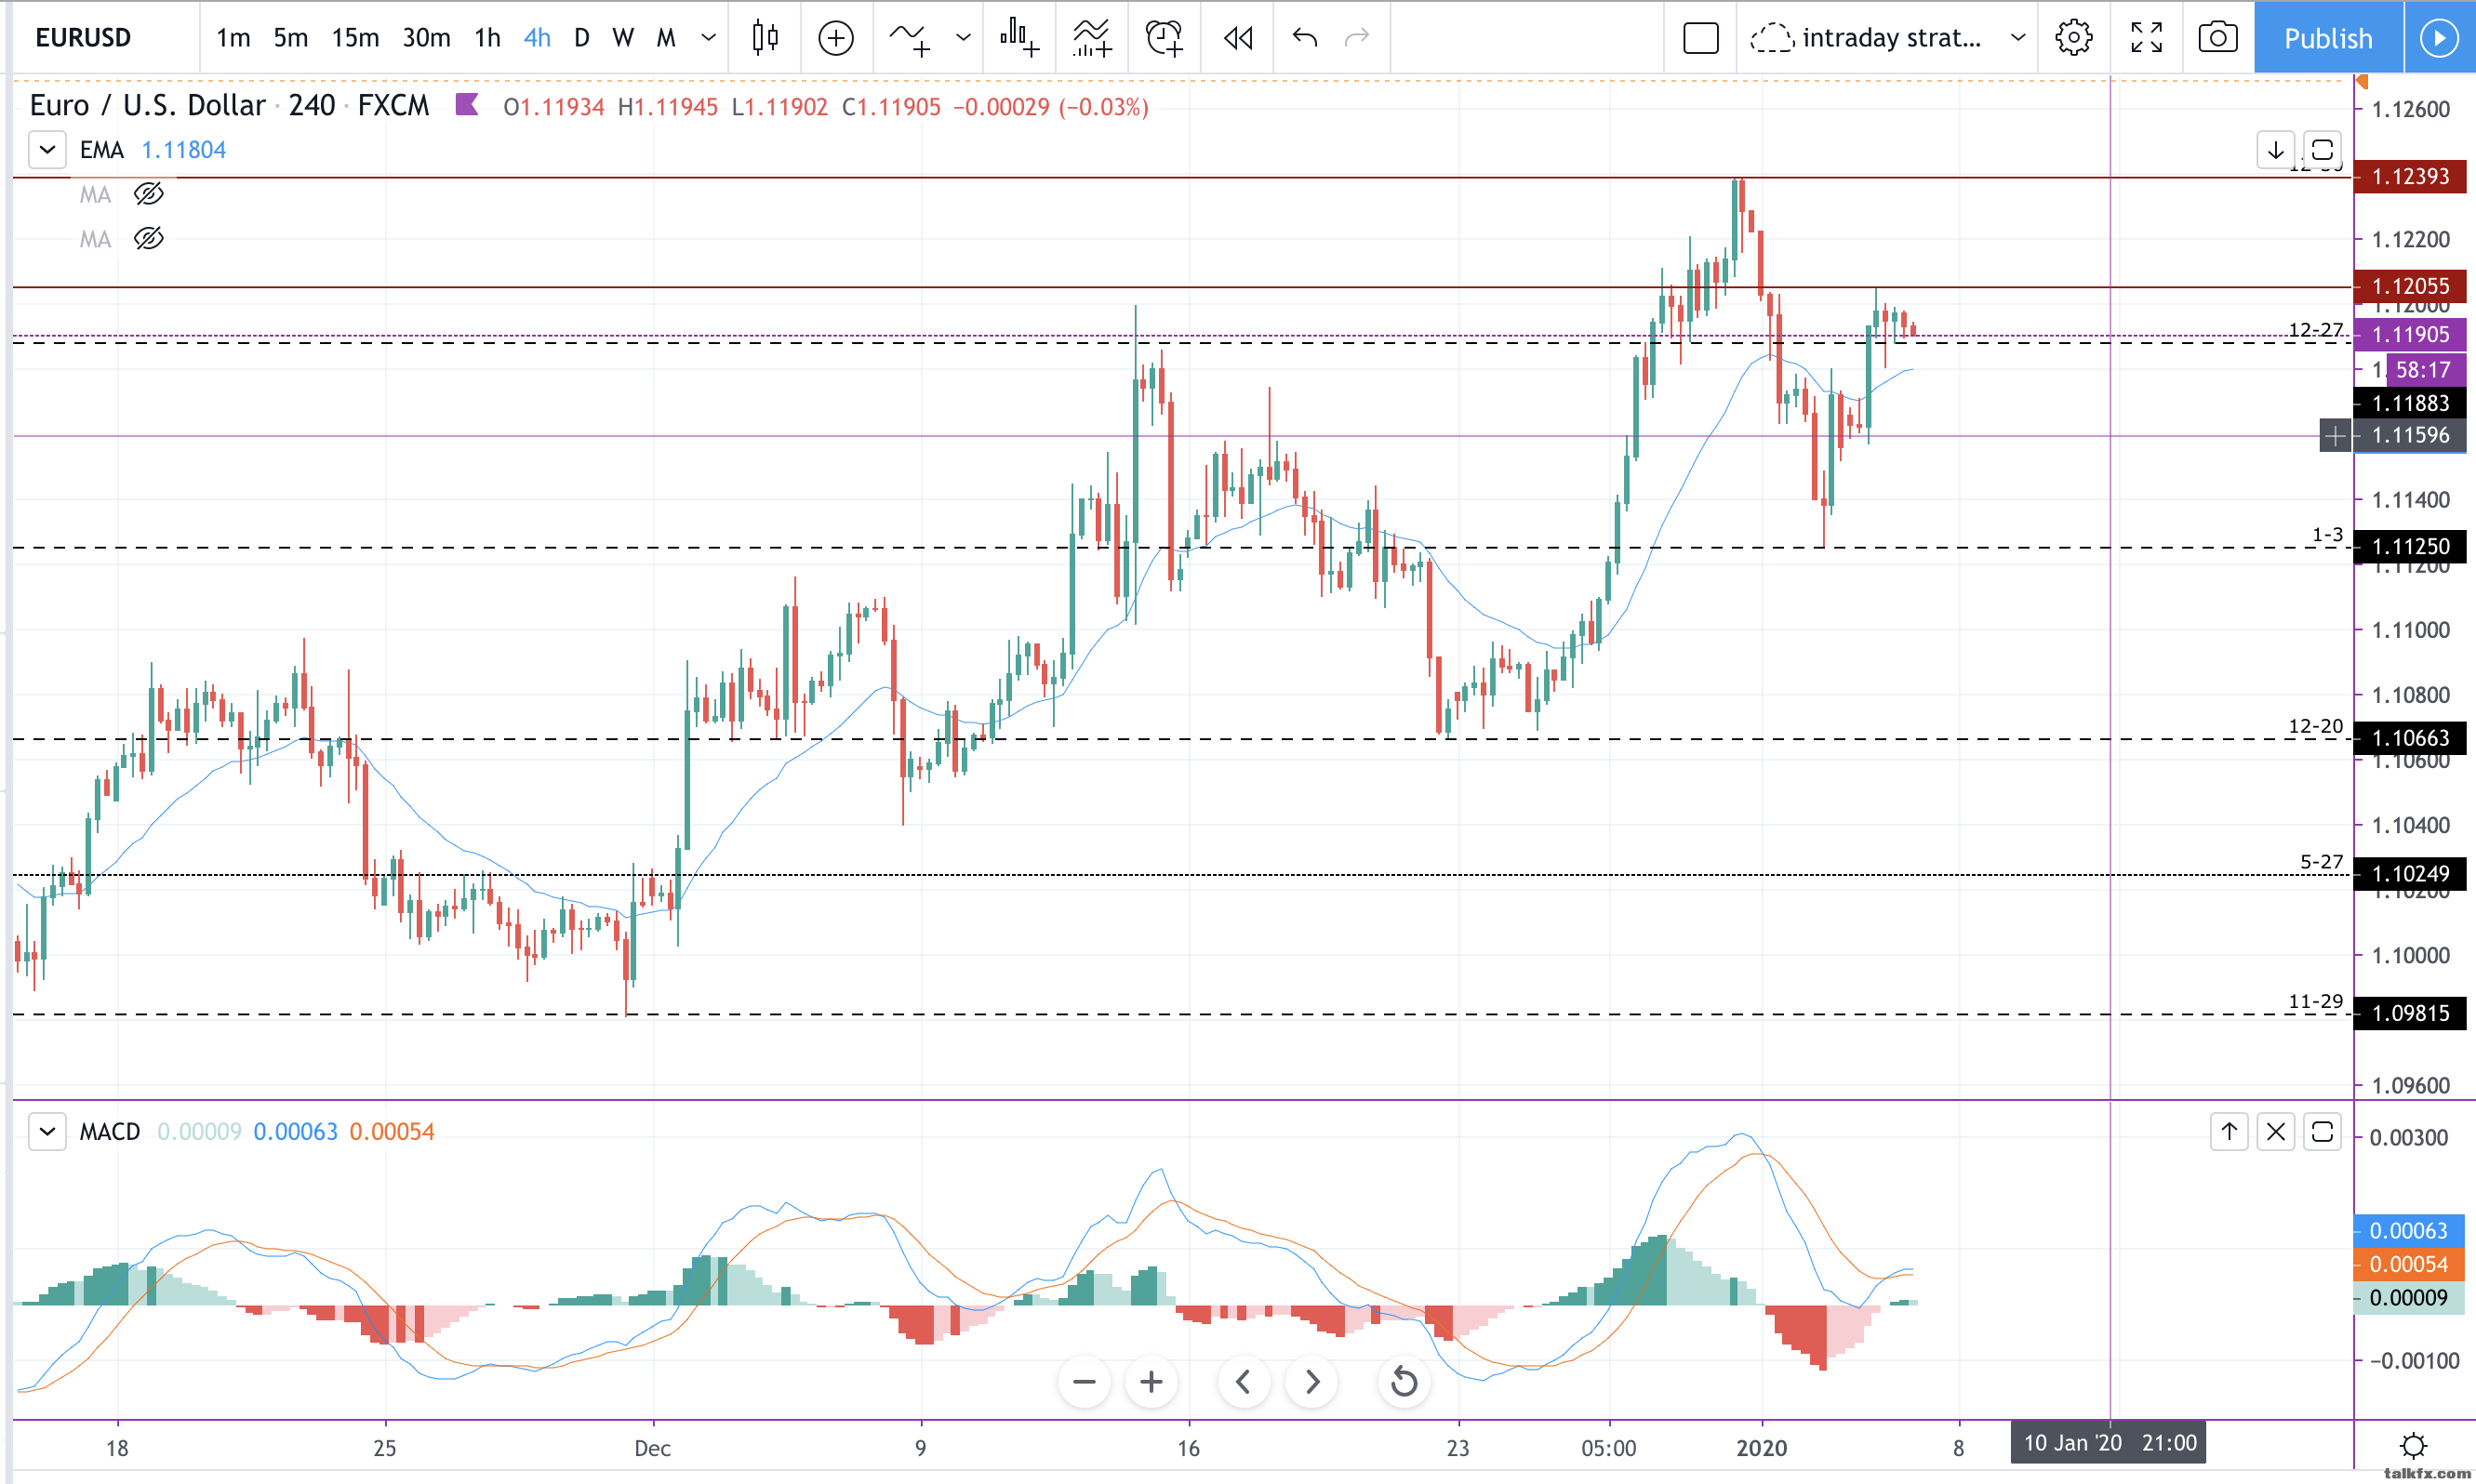Click the 0.00009 histogram value label
This screenshot has width=2476, height=1484.
click(x=2408, y=1298)
